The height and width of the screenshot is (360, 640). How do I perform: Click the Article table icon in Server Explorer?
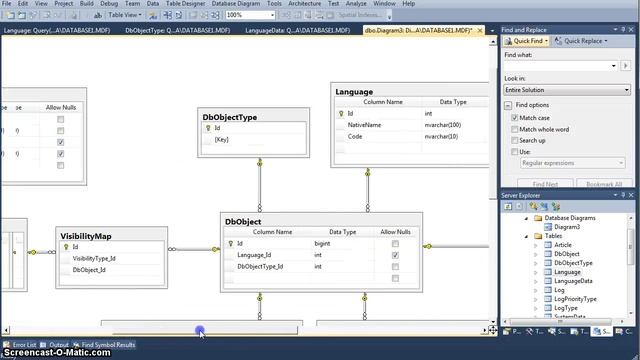pyautogui.click(x=548, y=245)
